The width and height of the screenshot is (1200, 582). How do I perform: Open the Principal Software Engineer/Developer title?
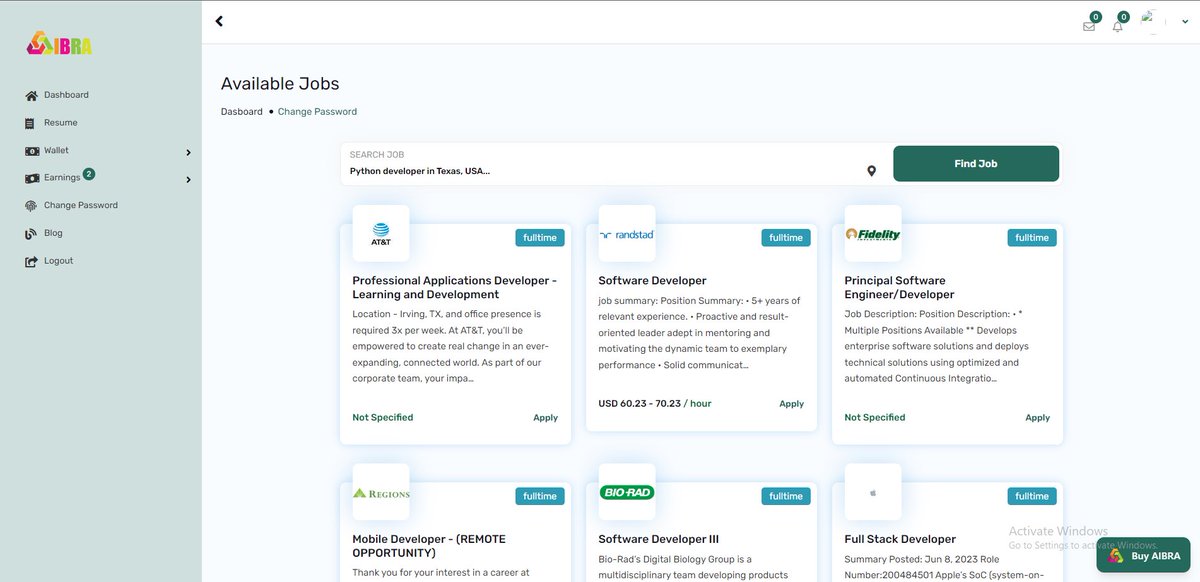[899, 288]
